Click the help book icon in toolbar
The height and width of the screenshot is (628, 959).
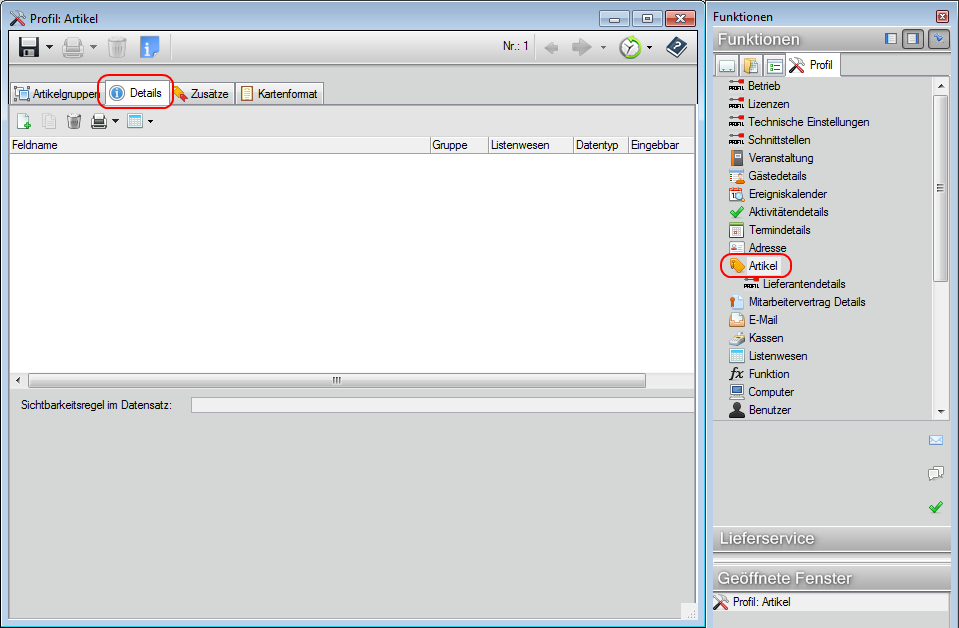click(x=677, y=47)
